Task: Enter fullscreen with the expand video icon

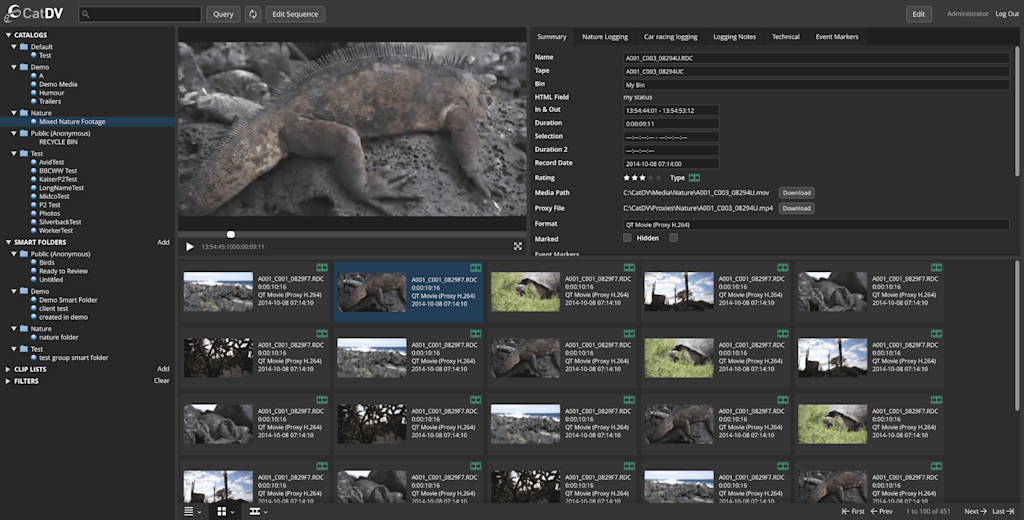Action: pos(518,246)
